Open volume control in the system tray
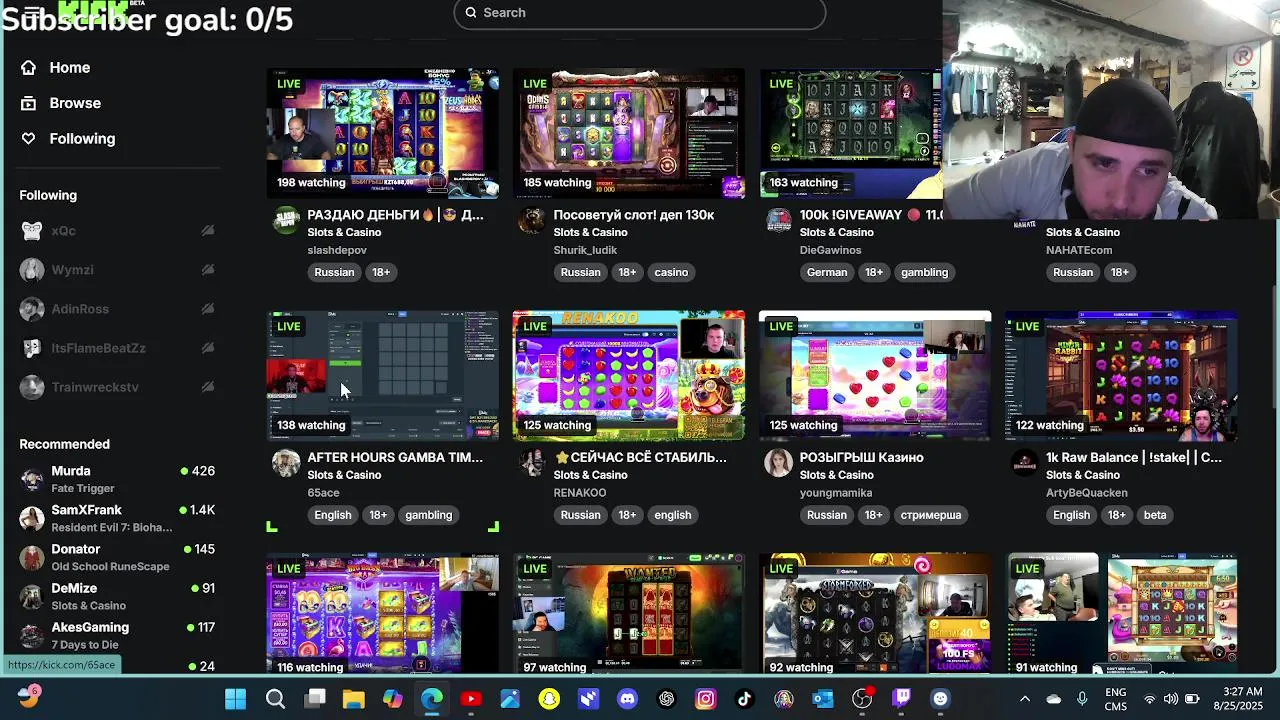The image size is (1280, 720). 1170,699
